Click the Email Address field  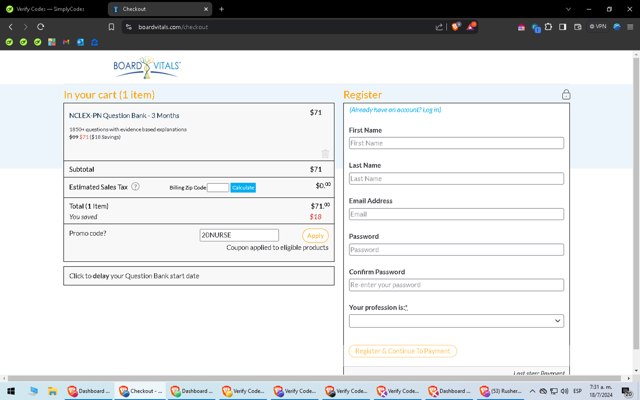point(456,214)
